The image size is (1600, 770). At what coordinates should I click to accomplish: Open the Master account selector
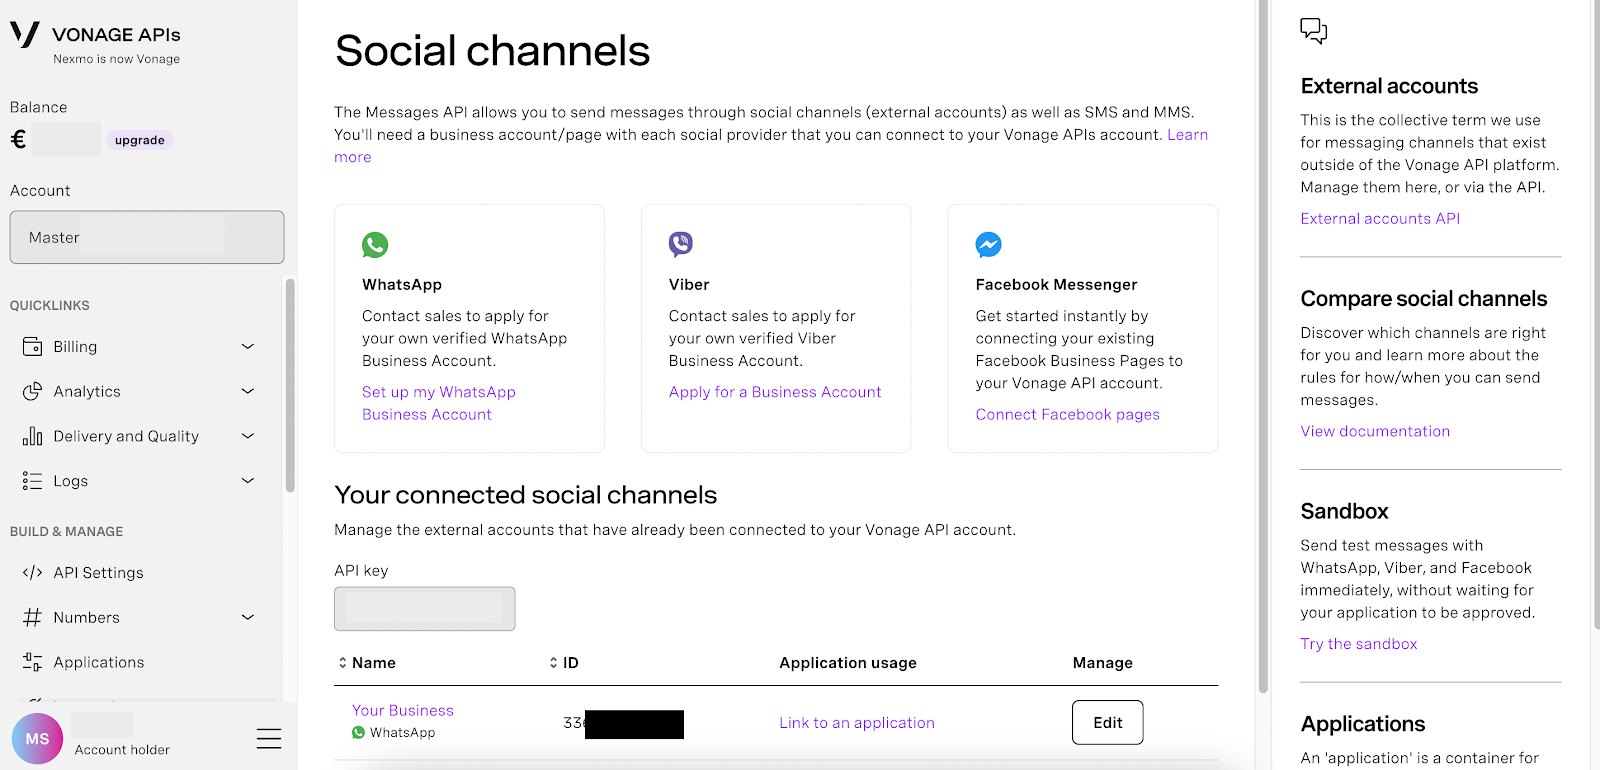(x=147, y=237)
